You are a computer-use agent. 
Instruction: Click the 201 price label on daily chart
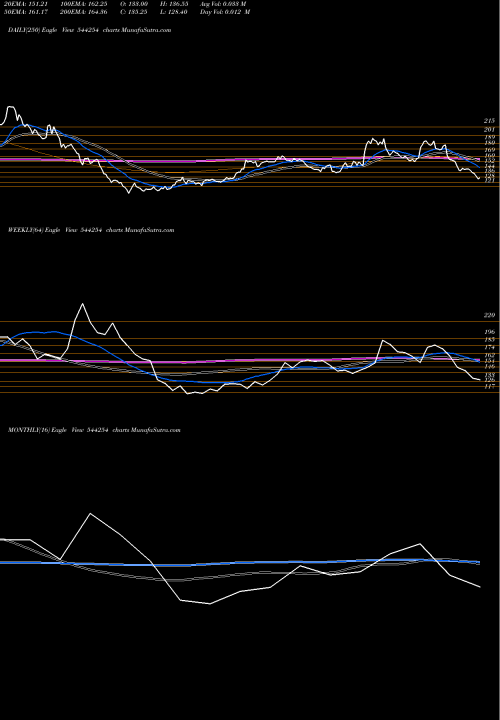coord(489,130)
